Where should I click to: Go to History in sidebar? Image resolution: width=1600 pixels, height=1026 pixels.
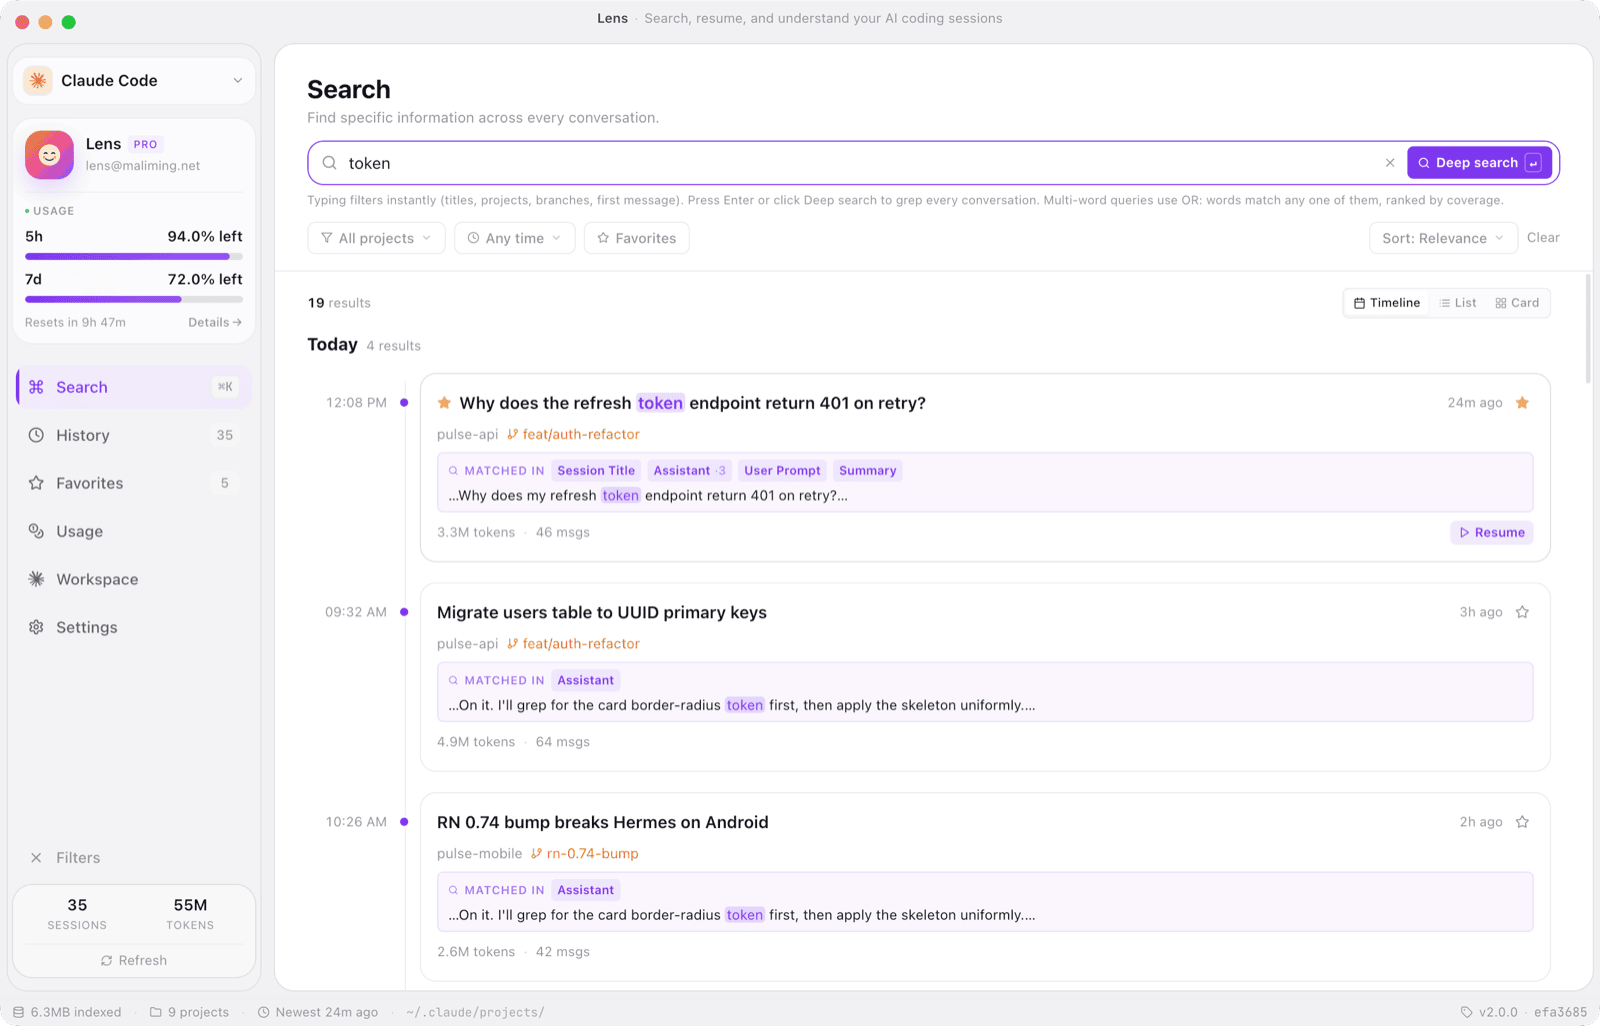pos(134,435)
